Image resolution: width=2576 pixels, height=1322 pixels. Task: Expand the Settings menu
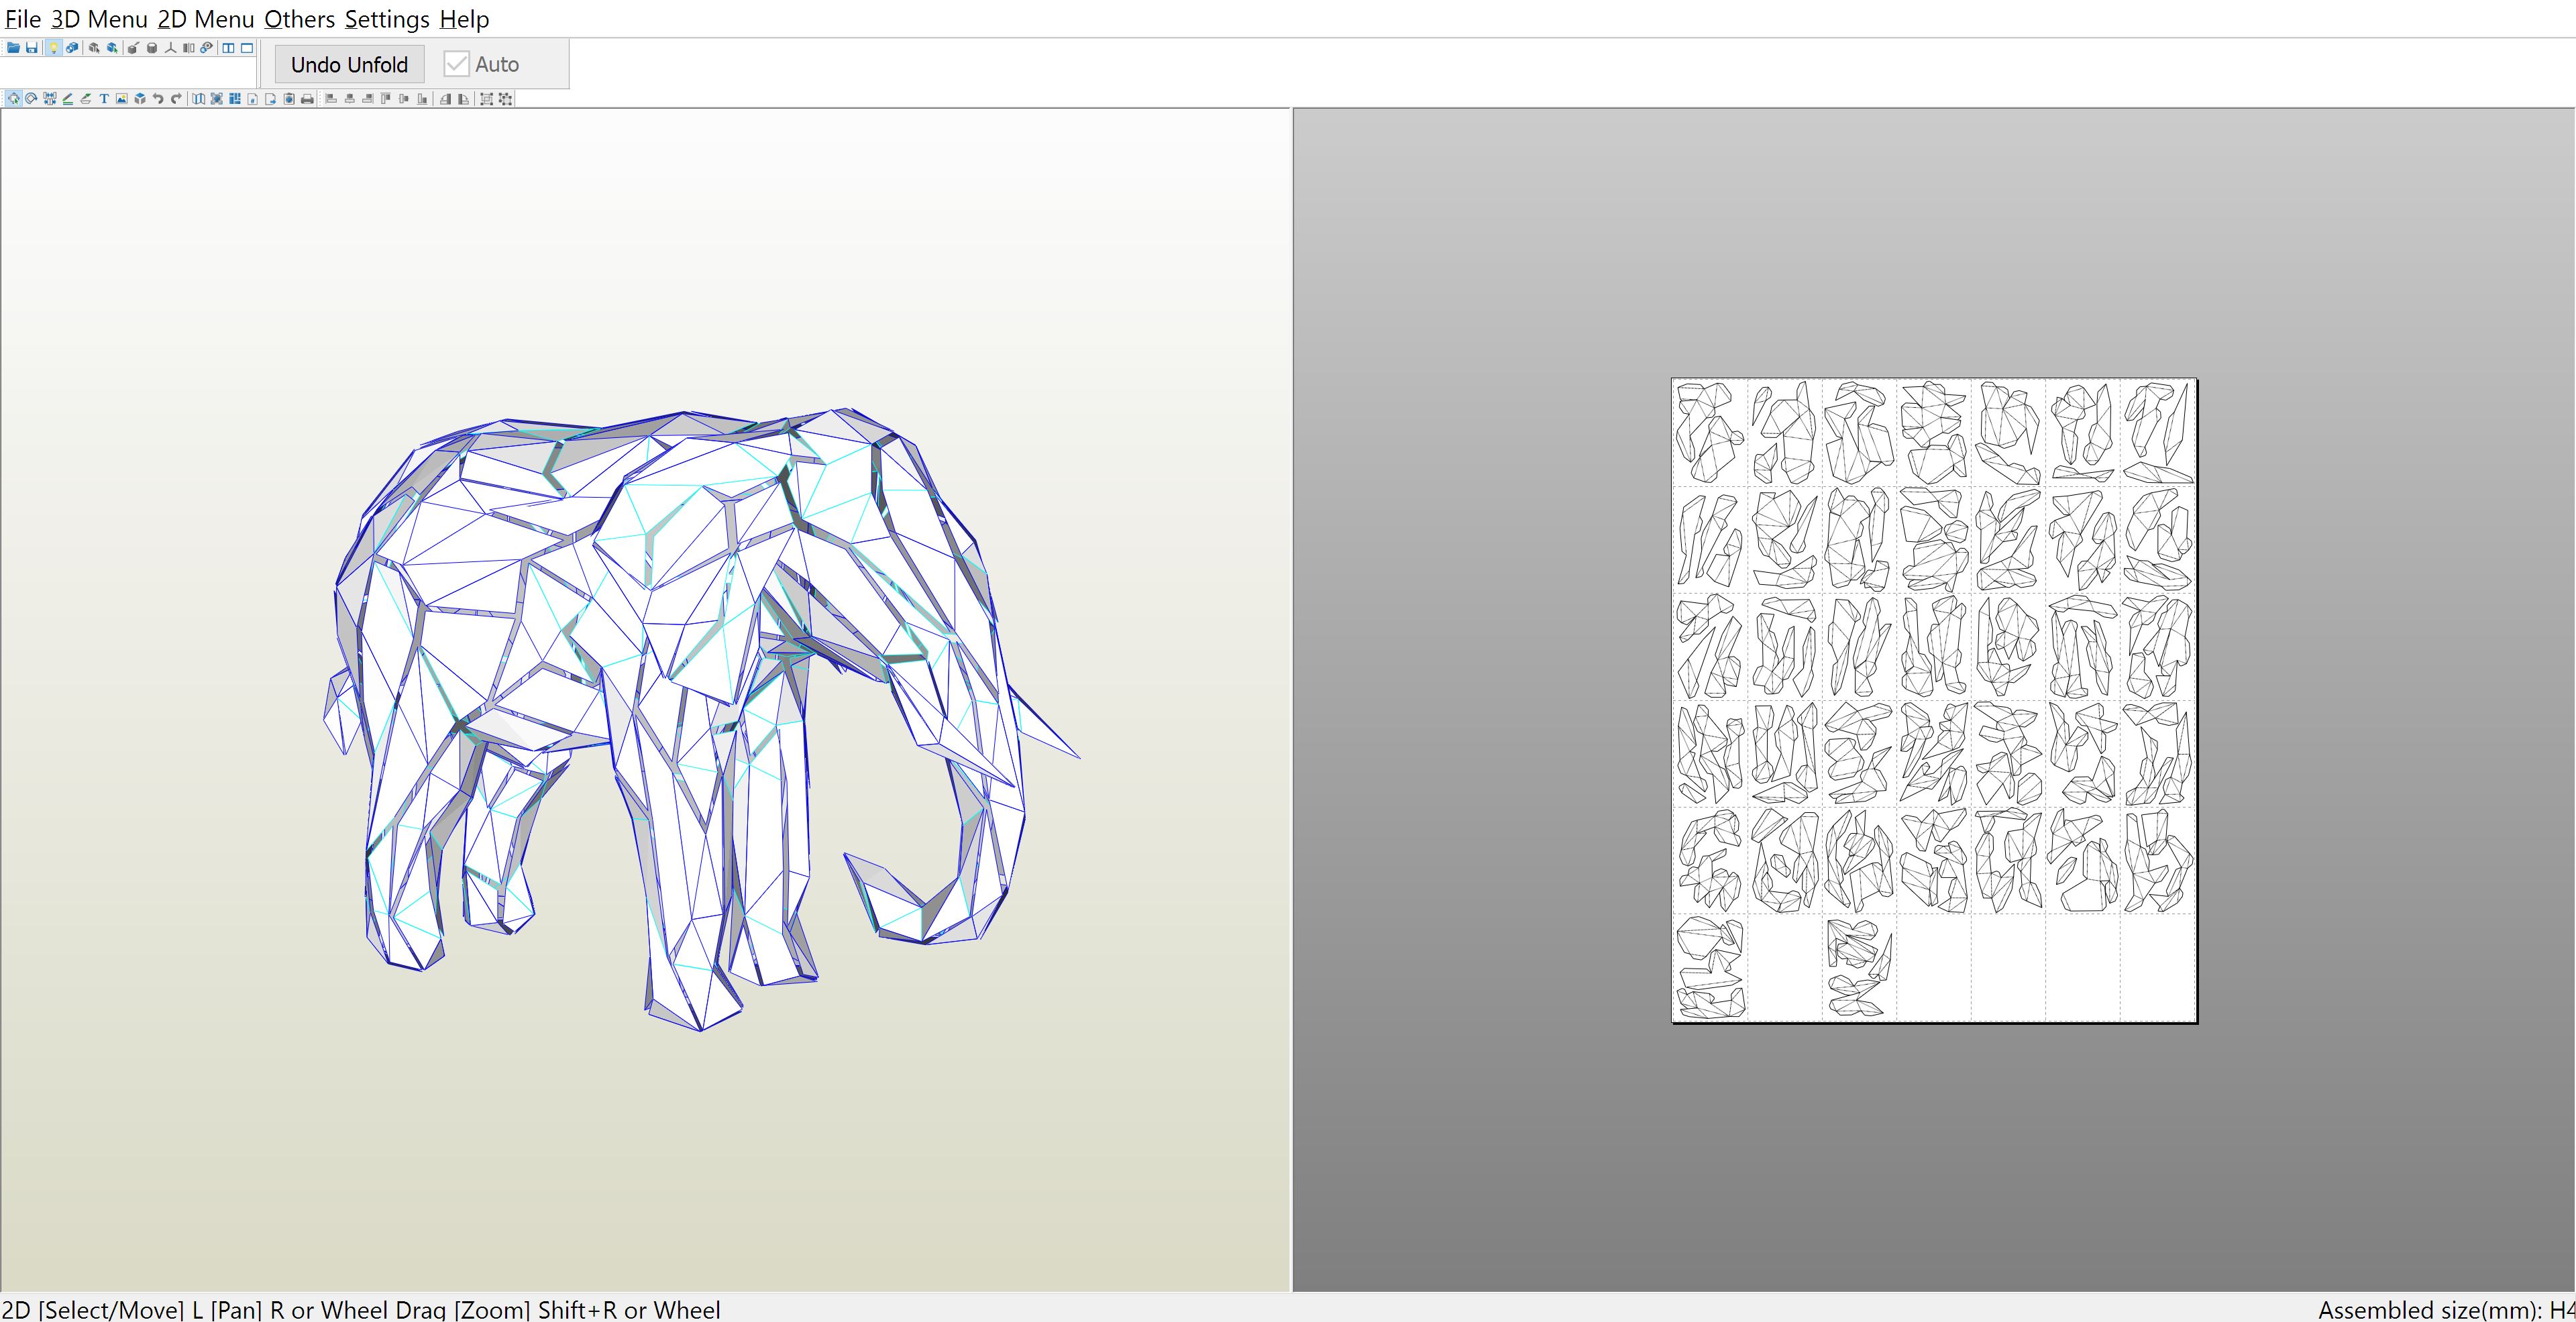click(x=386, y=19)
